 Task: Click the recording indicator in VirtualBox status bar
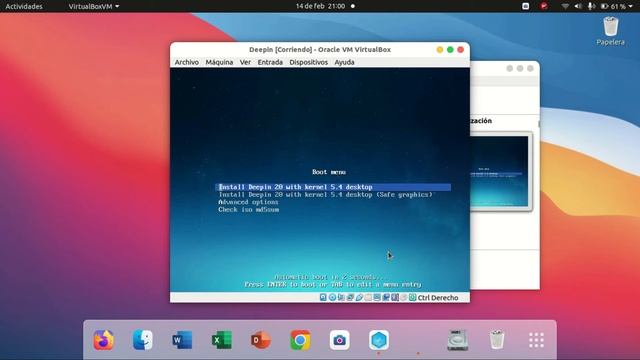coord(386,298)
